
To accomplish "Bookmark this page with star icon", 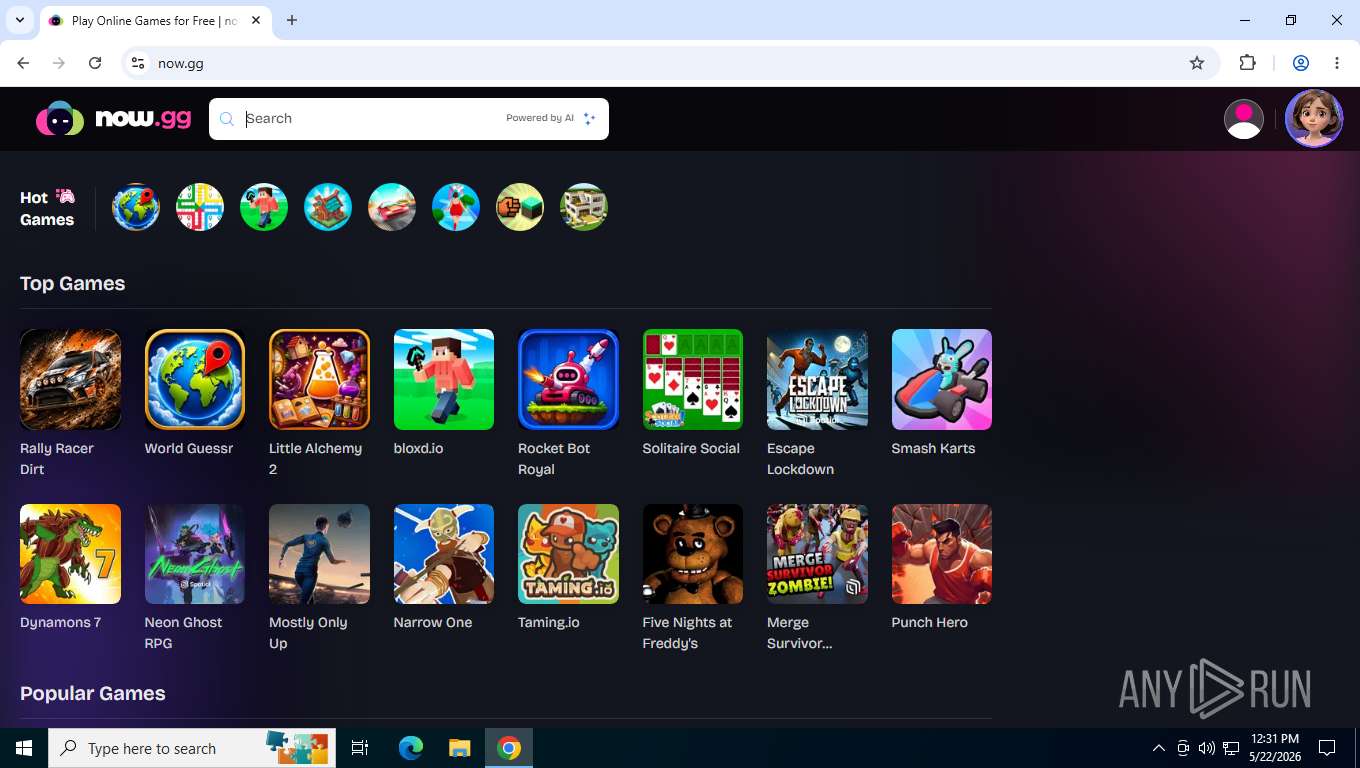I will tap(1197, 63).
